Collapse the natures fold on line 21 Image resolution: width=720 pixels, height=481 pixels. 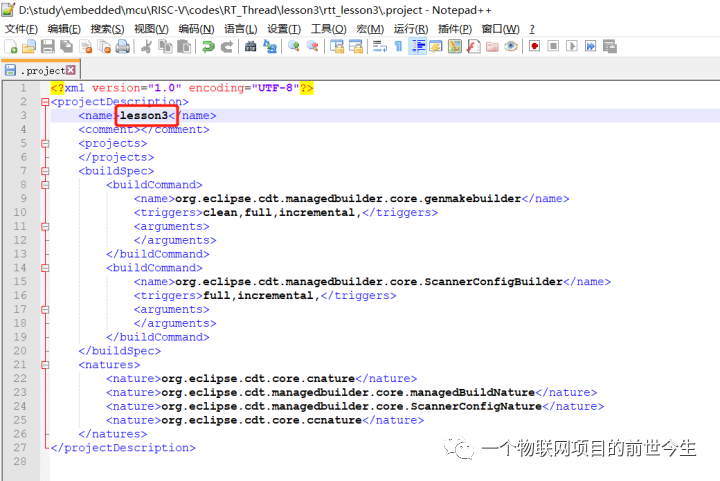[45, 365]
